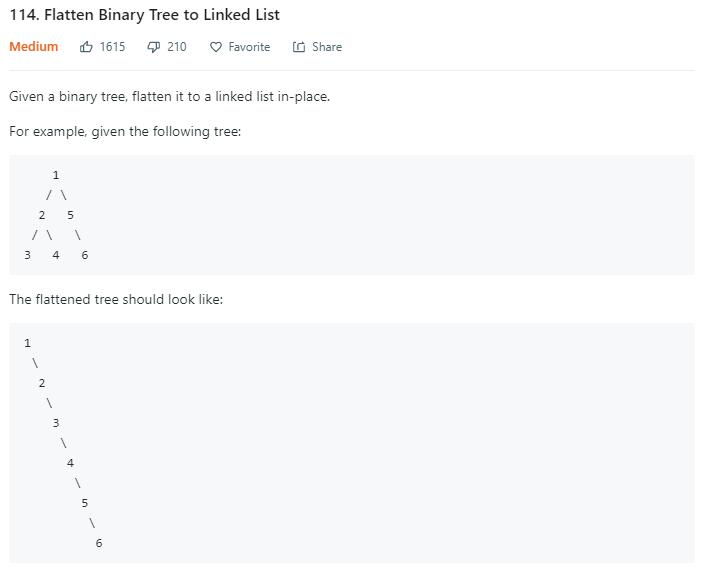Downvote the problem with thumbs-down icon
Screen dimensions: 701x583
[x=153, y=47]
